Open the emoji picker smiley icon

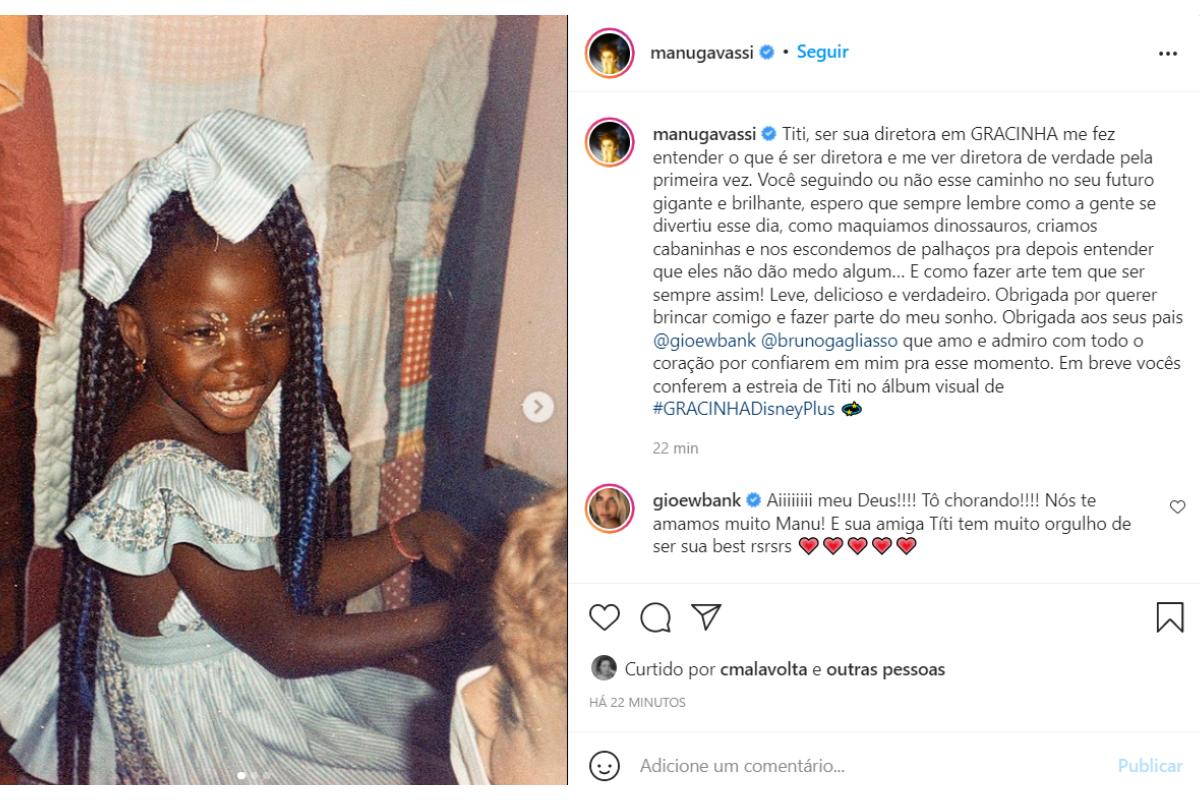pyautogui.click(x=605, y=767)
